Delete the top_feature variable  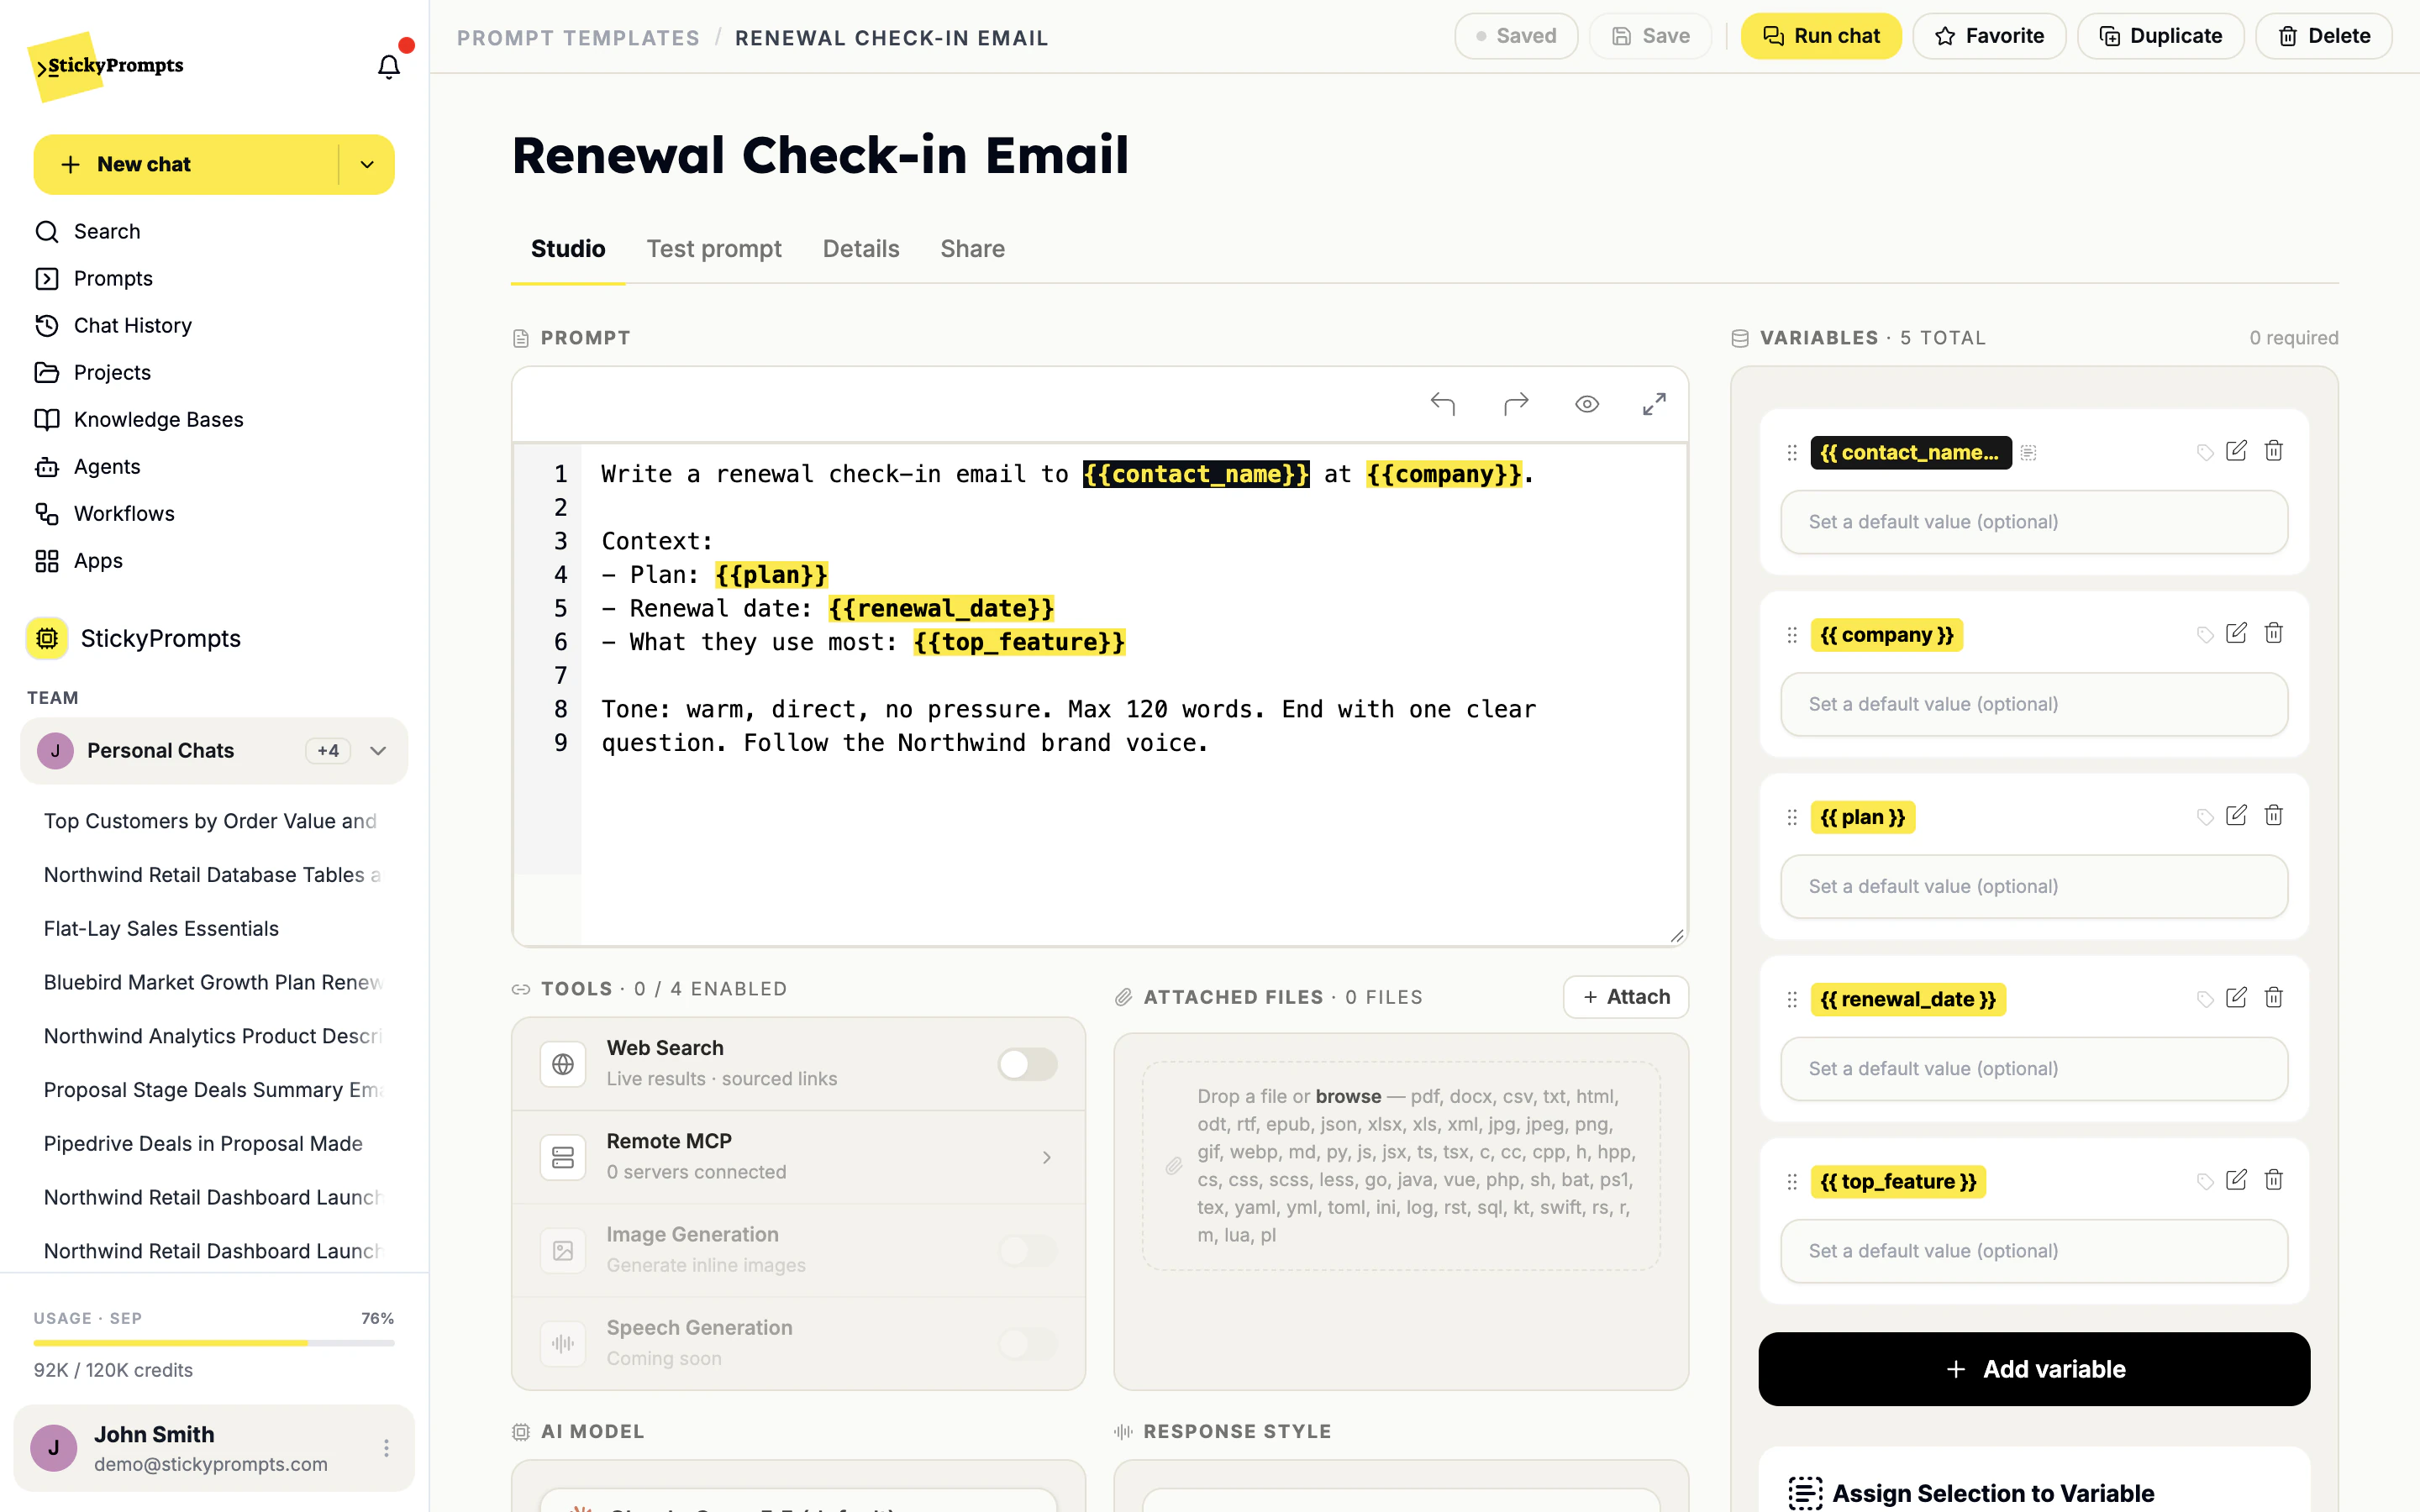[x=2273, y=1180]
